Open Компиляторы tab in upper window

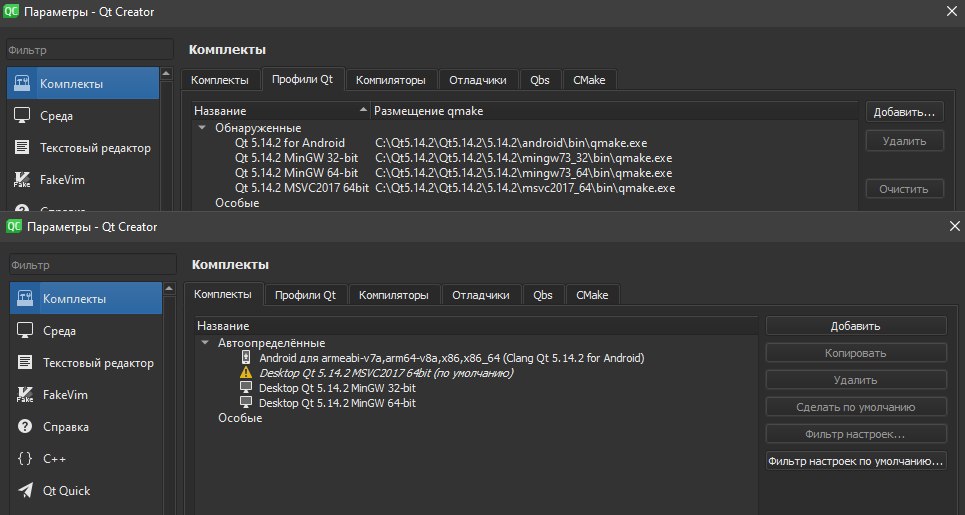pyautogui.click(x=391, y=80)
